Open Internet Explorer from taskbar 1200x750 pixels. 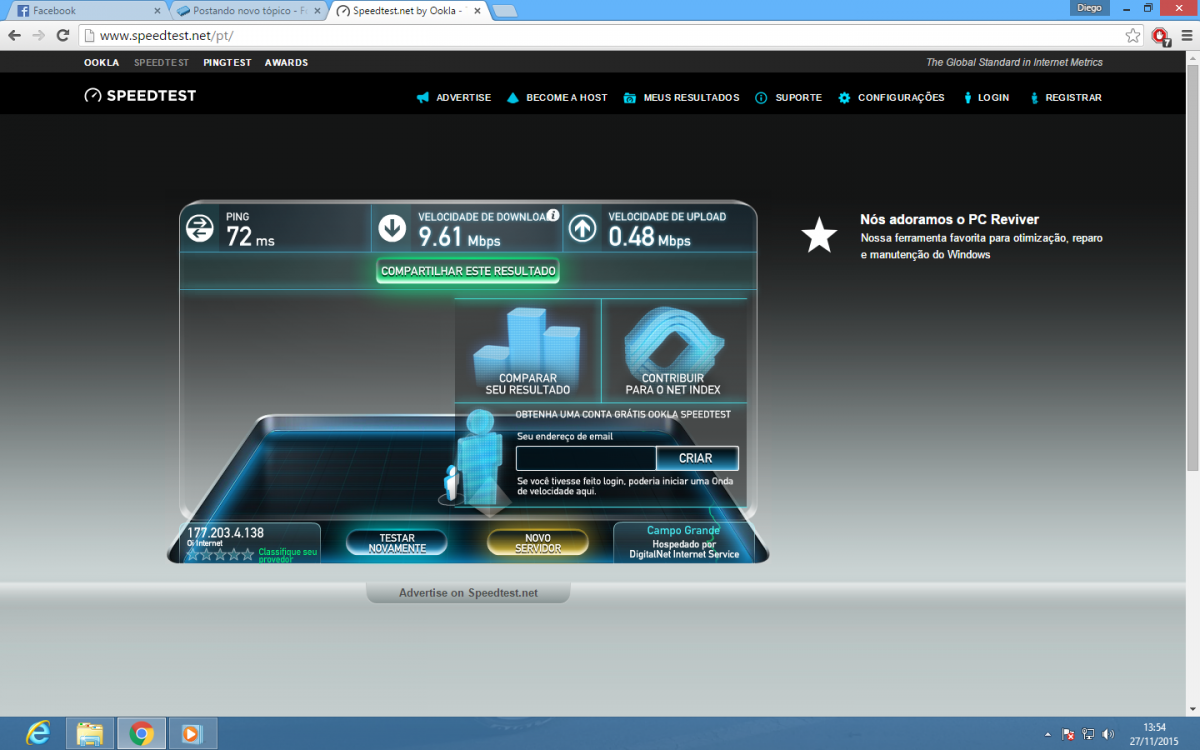[x=38, y=733]
